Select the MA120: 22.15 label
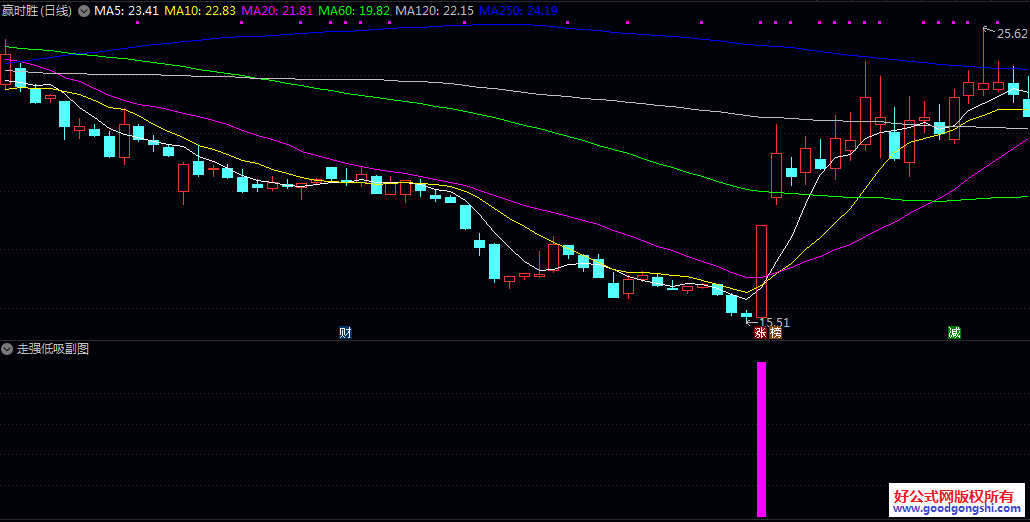Image resolution: width=1030 pixels, height=522 pixels. pos(434,11)
